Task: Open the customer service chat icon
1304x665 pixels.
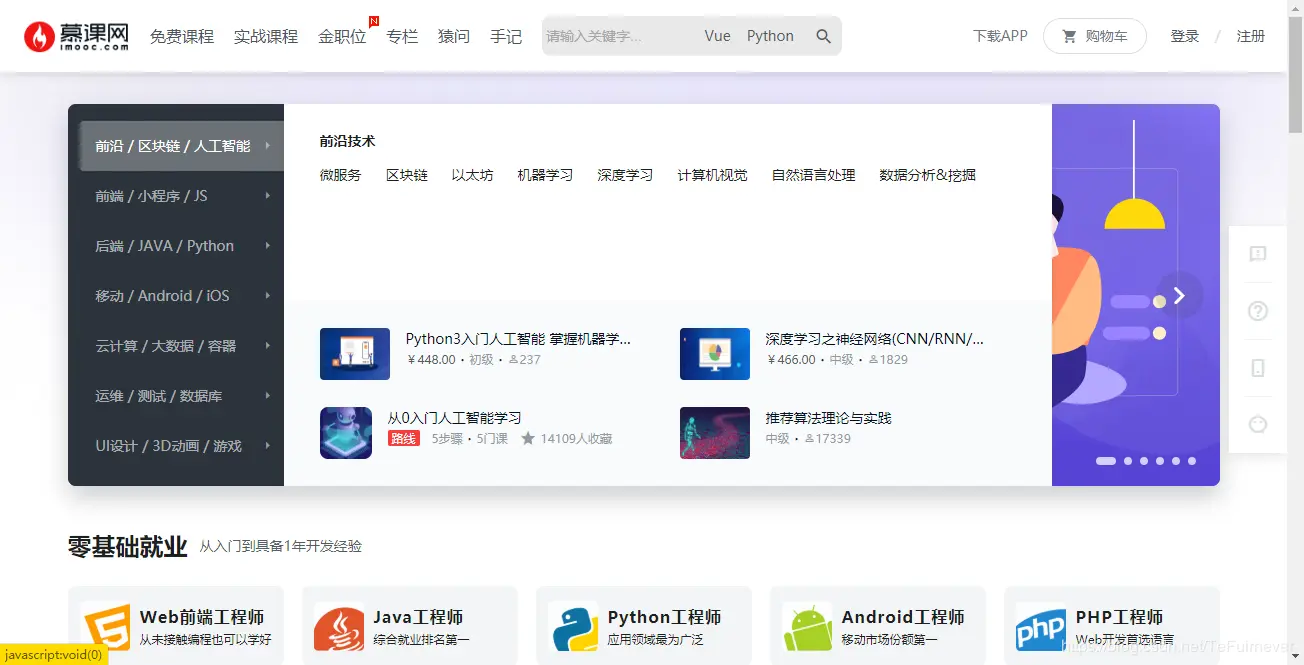Action: coord(1257,423)
